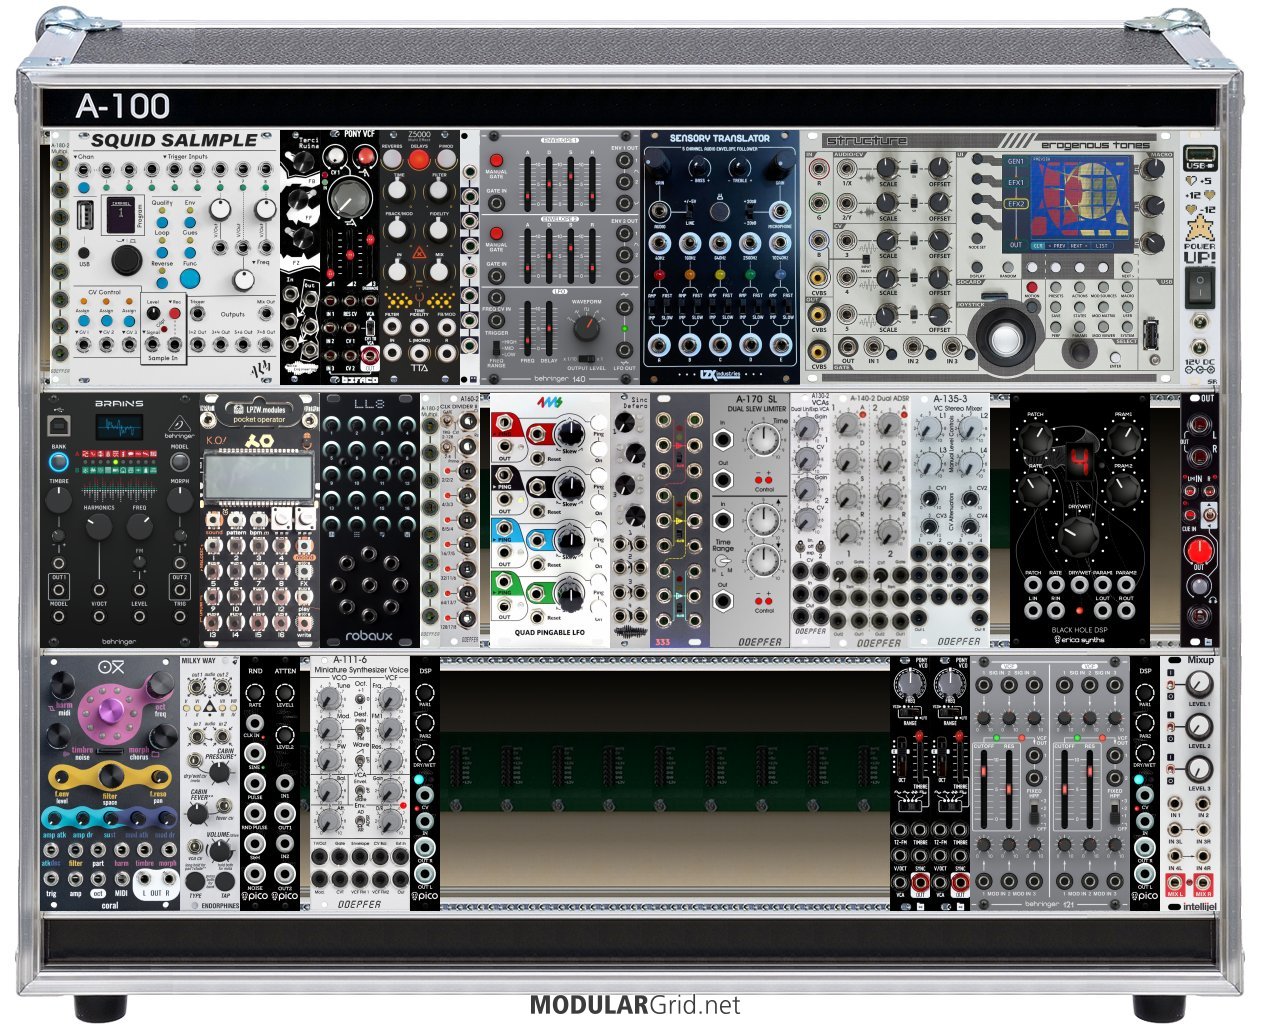The width and height of the screenshot is (1271, 1026).
Task: Click the large red knob on the OUT module
Action: pos(1197,551)
